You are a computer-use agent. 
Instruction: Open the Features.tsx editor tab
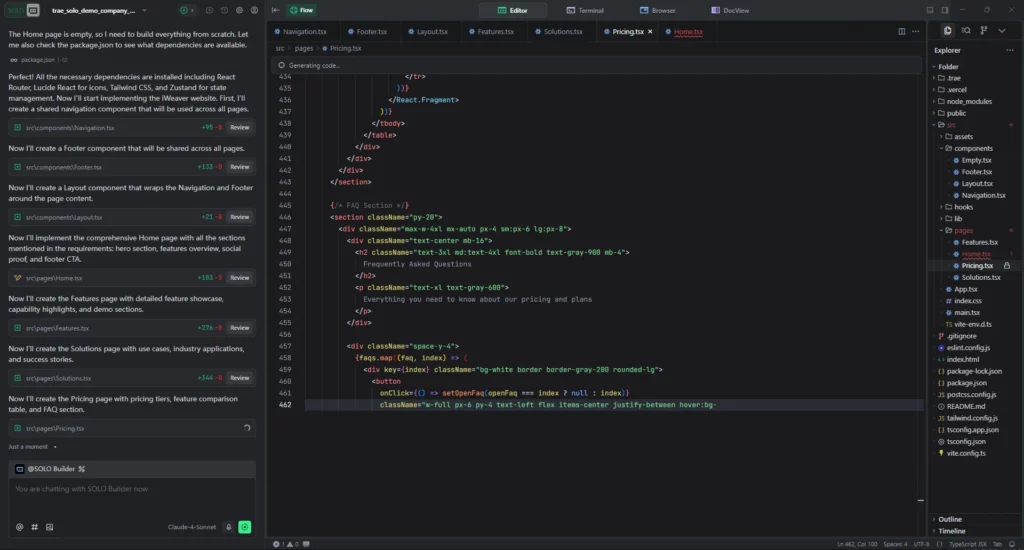point(491,31)
